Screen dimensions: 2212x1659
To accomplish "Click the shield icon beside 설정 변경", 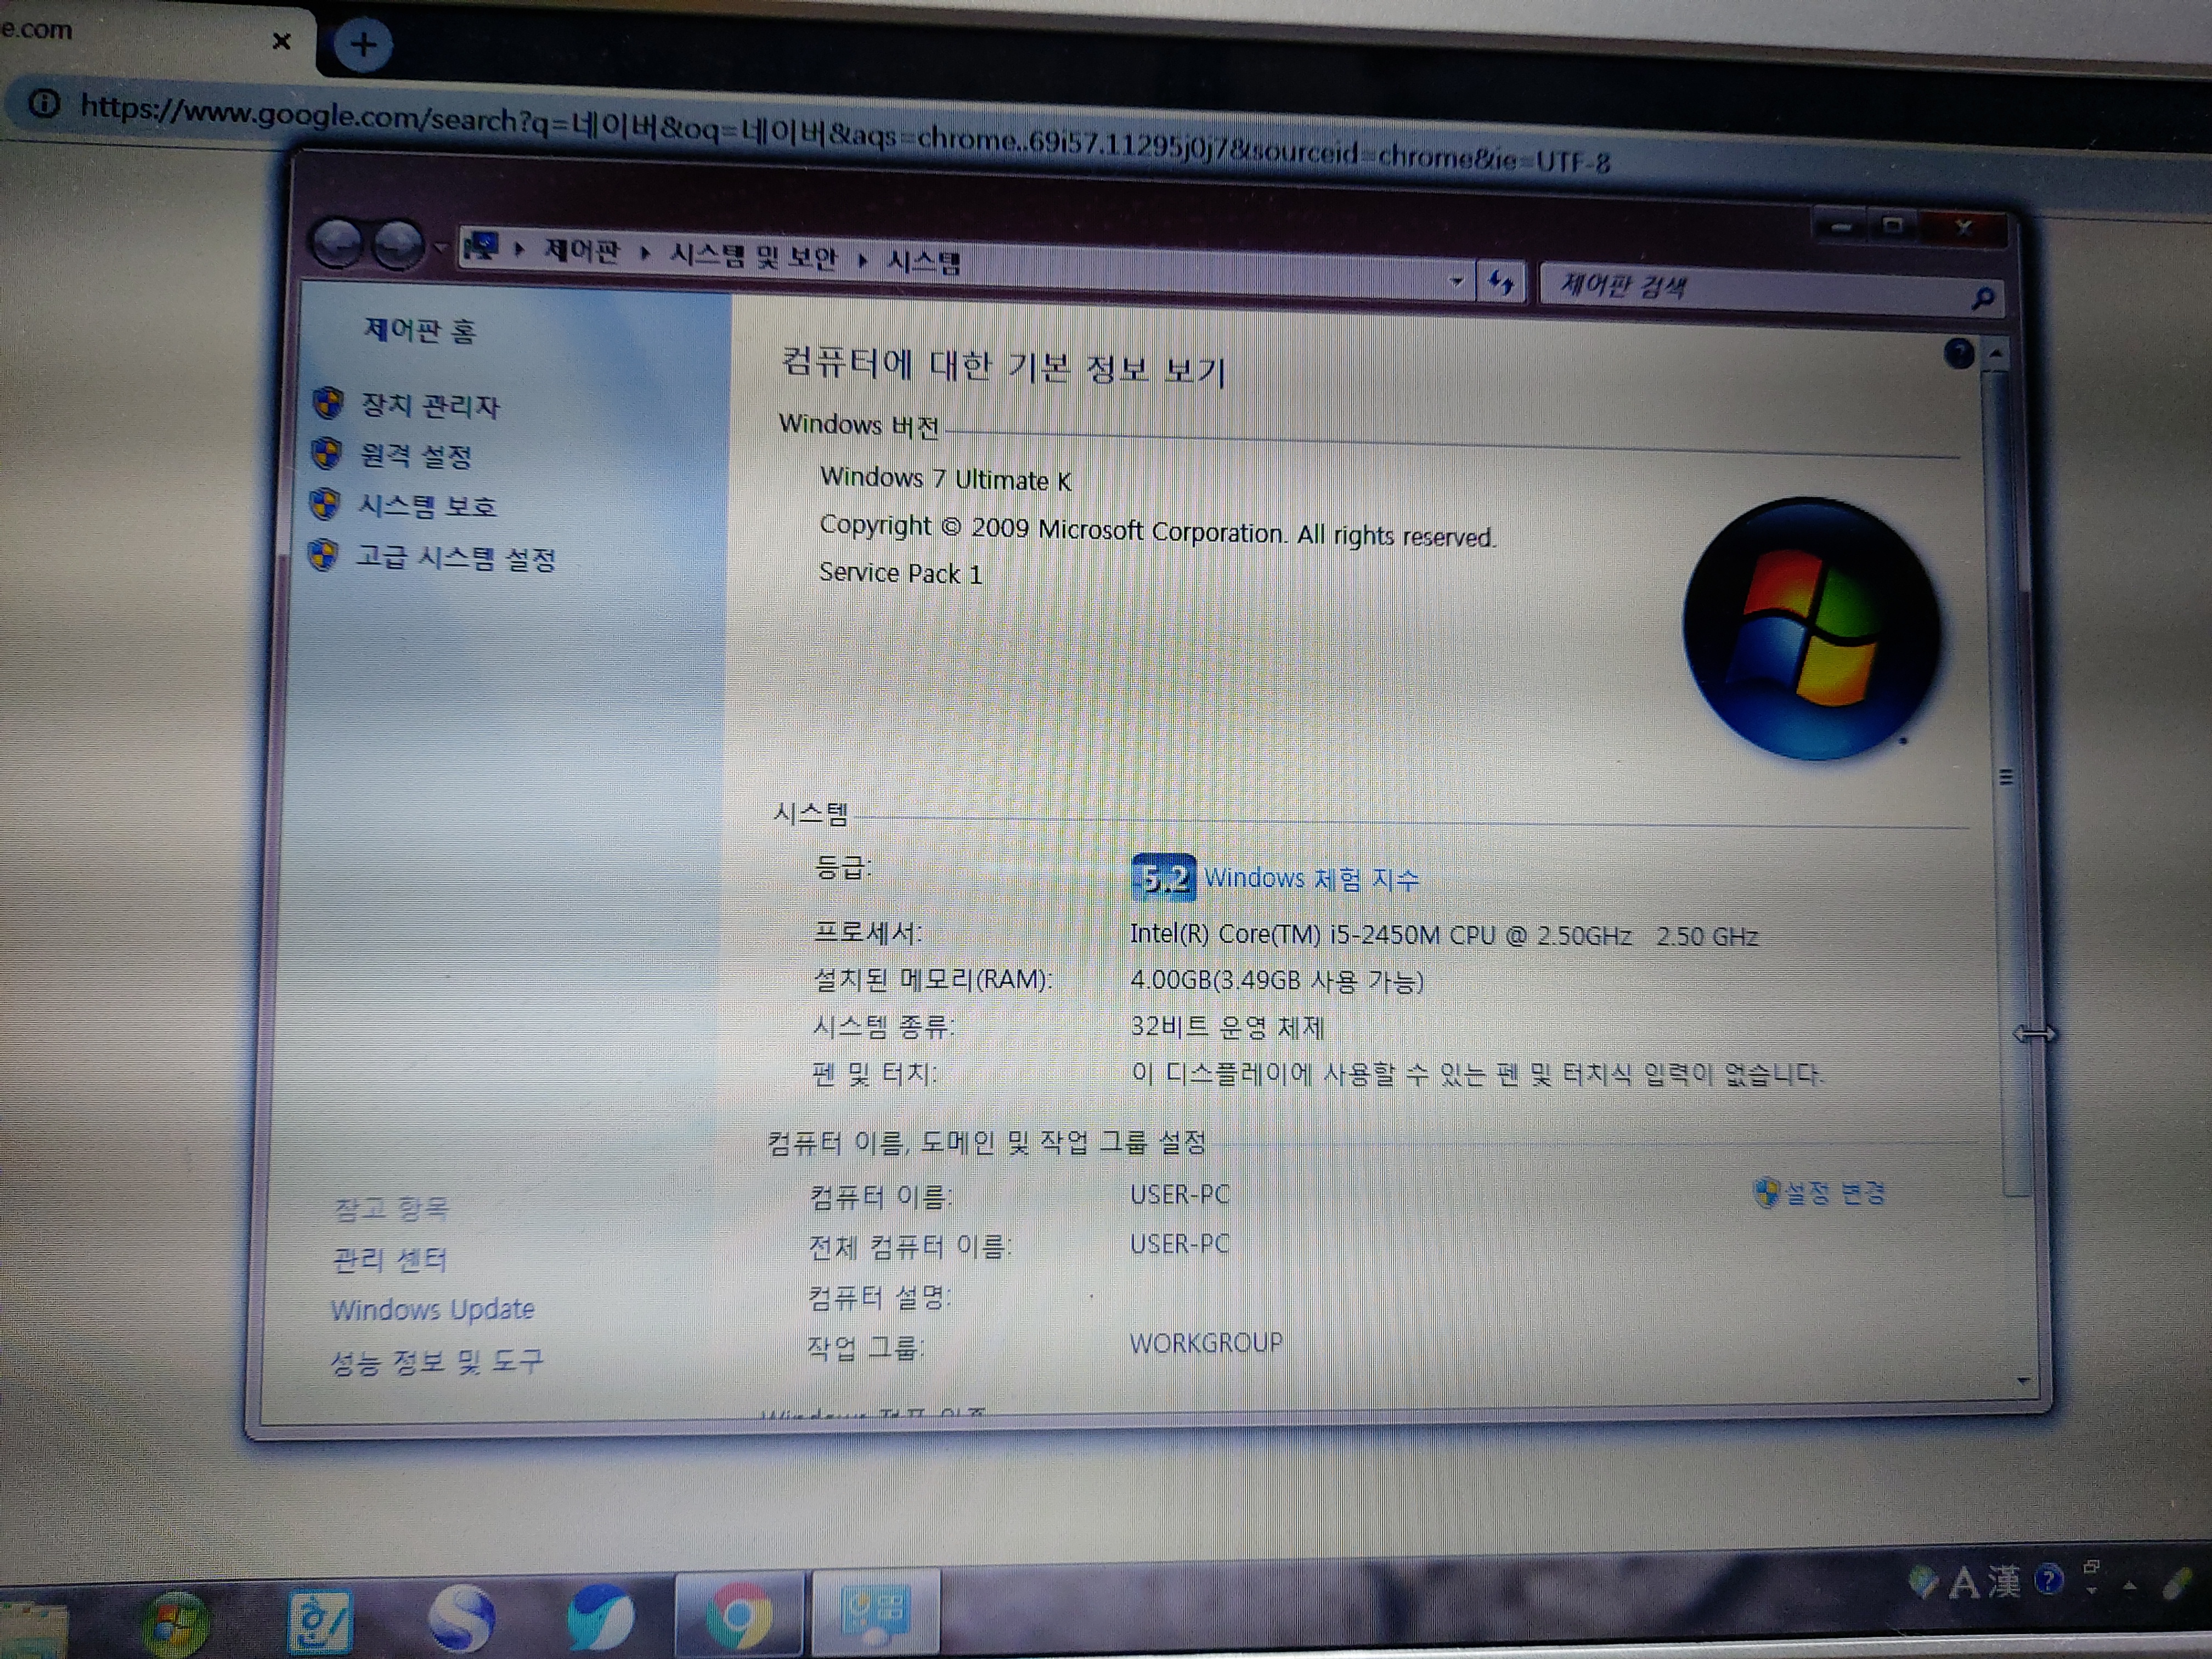I will pos(1767,1192).
